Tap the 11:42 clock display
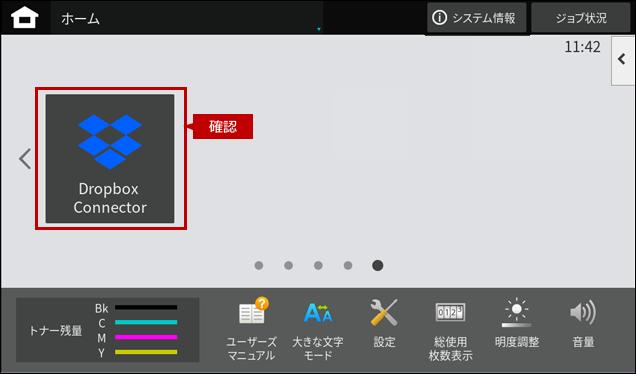 click(582, 47)
